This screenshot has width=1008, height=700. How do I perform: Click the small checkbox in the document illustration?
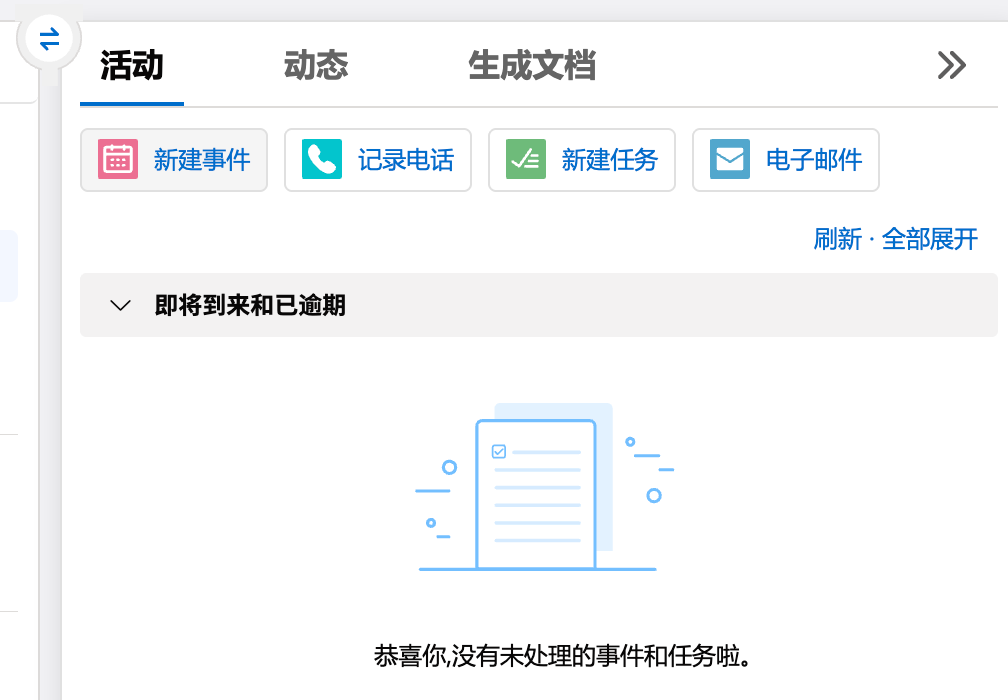tap(499, 452)
